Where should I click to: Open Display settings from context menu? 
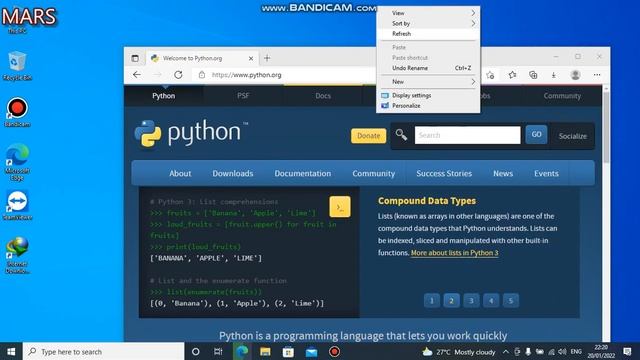click(428, 95)
